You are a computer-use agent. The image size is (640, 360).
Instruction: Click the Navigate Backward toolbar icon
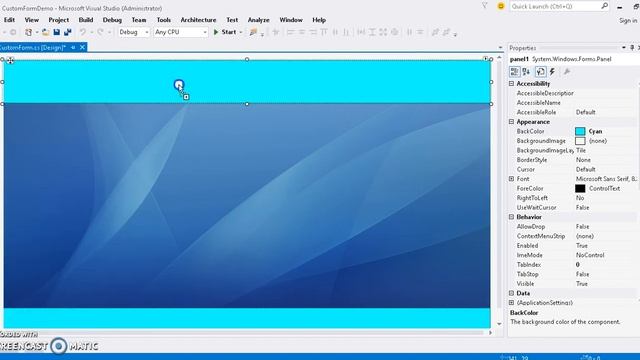pyautogui.click(x=13, y=32)
